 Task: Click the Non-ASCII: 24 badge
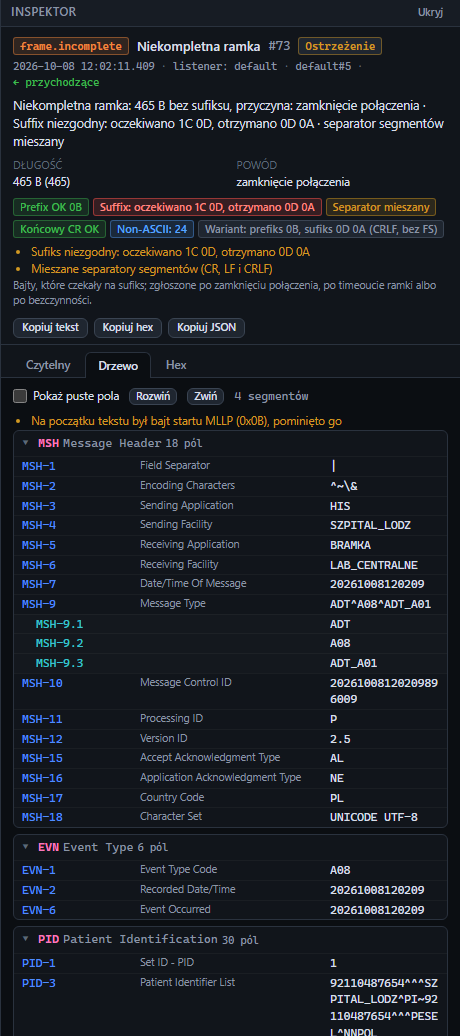tap(152, 229)
